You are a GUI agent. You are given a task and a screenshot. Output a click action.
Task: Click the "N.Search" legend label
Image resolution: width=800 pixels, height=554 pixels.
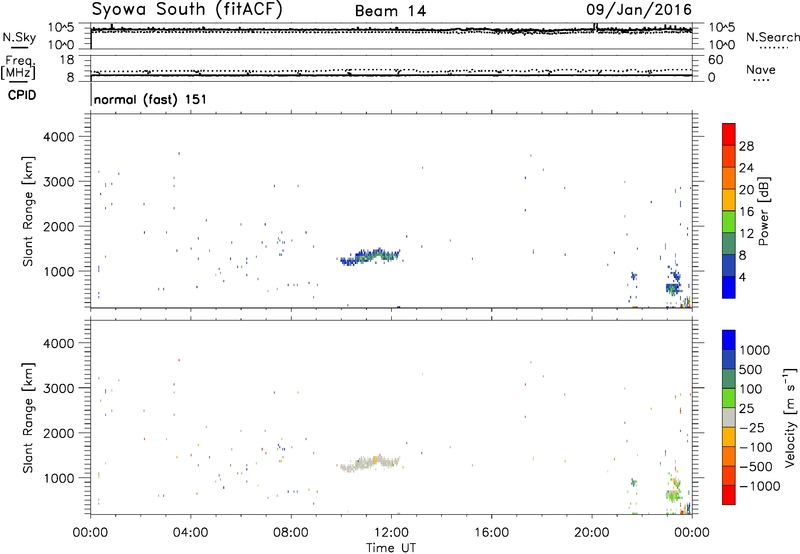772,37
